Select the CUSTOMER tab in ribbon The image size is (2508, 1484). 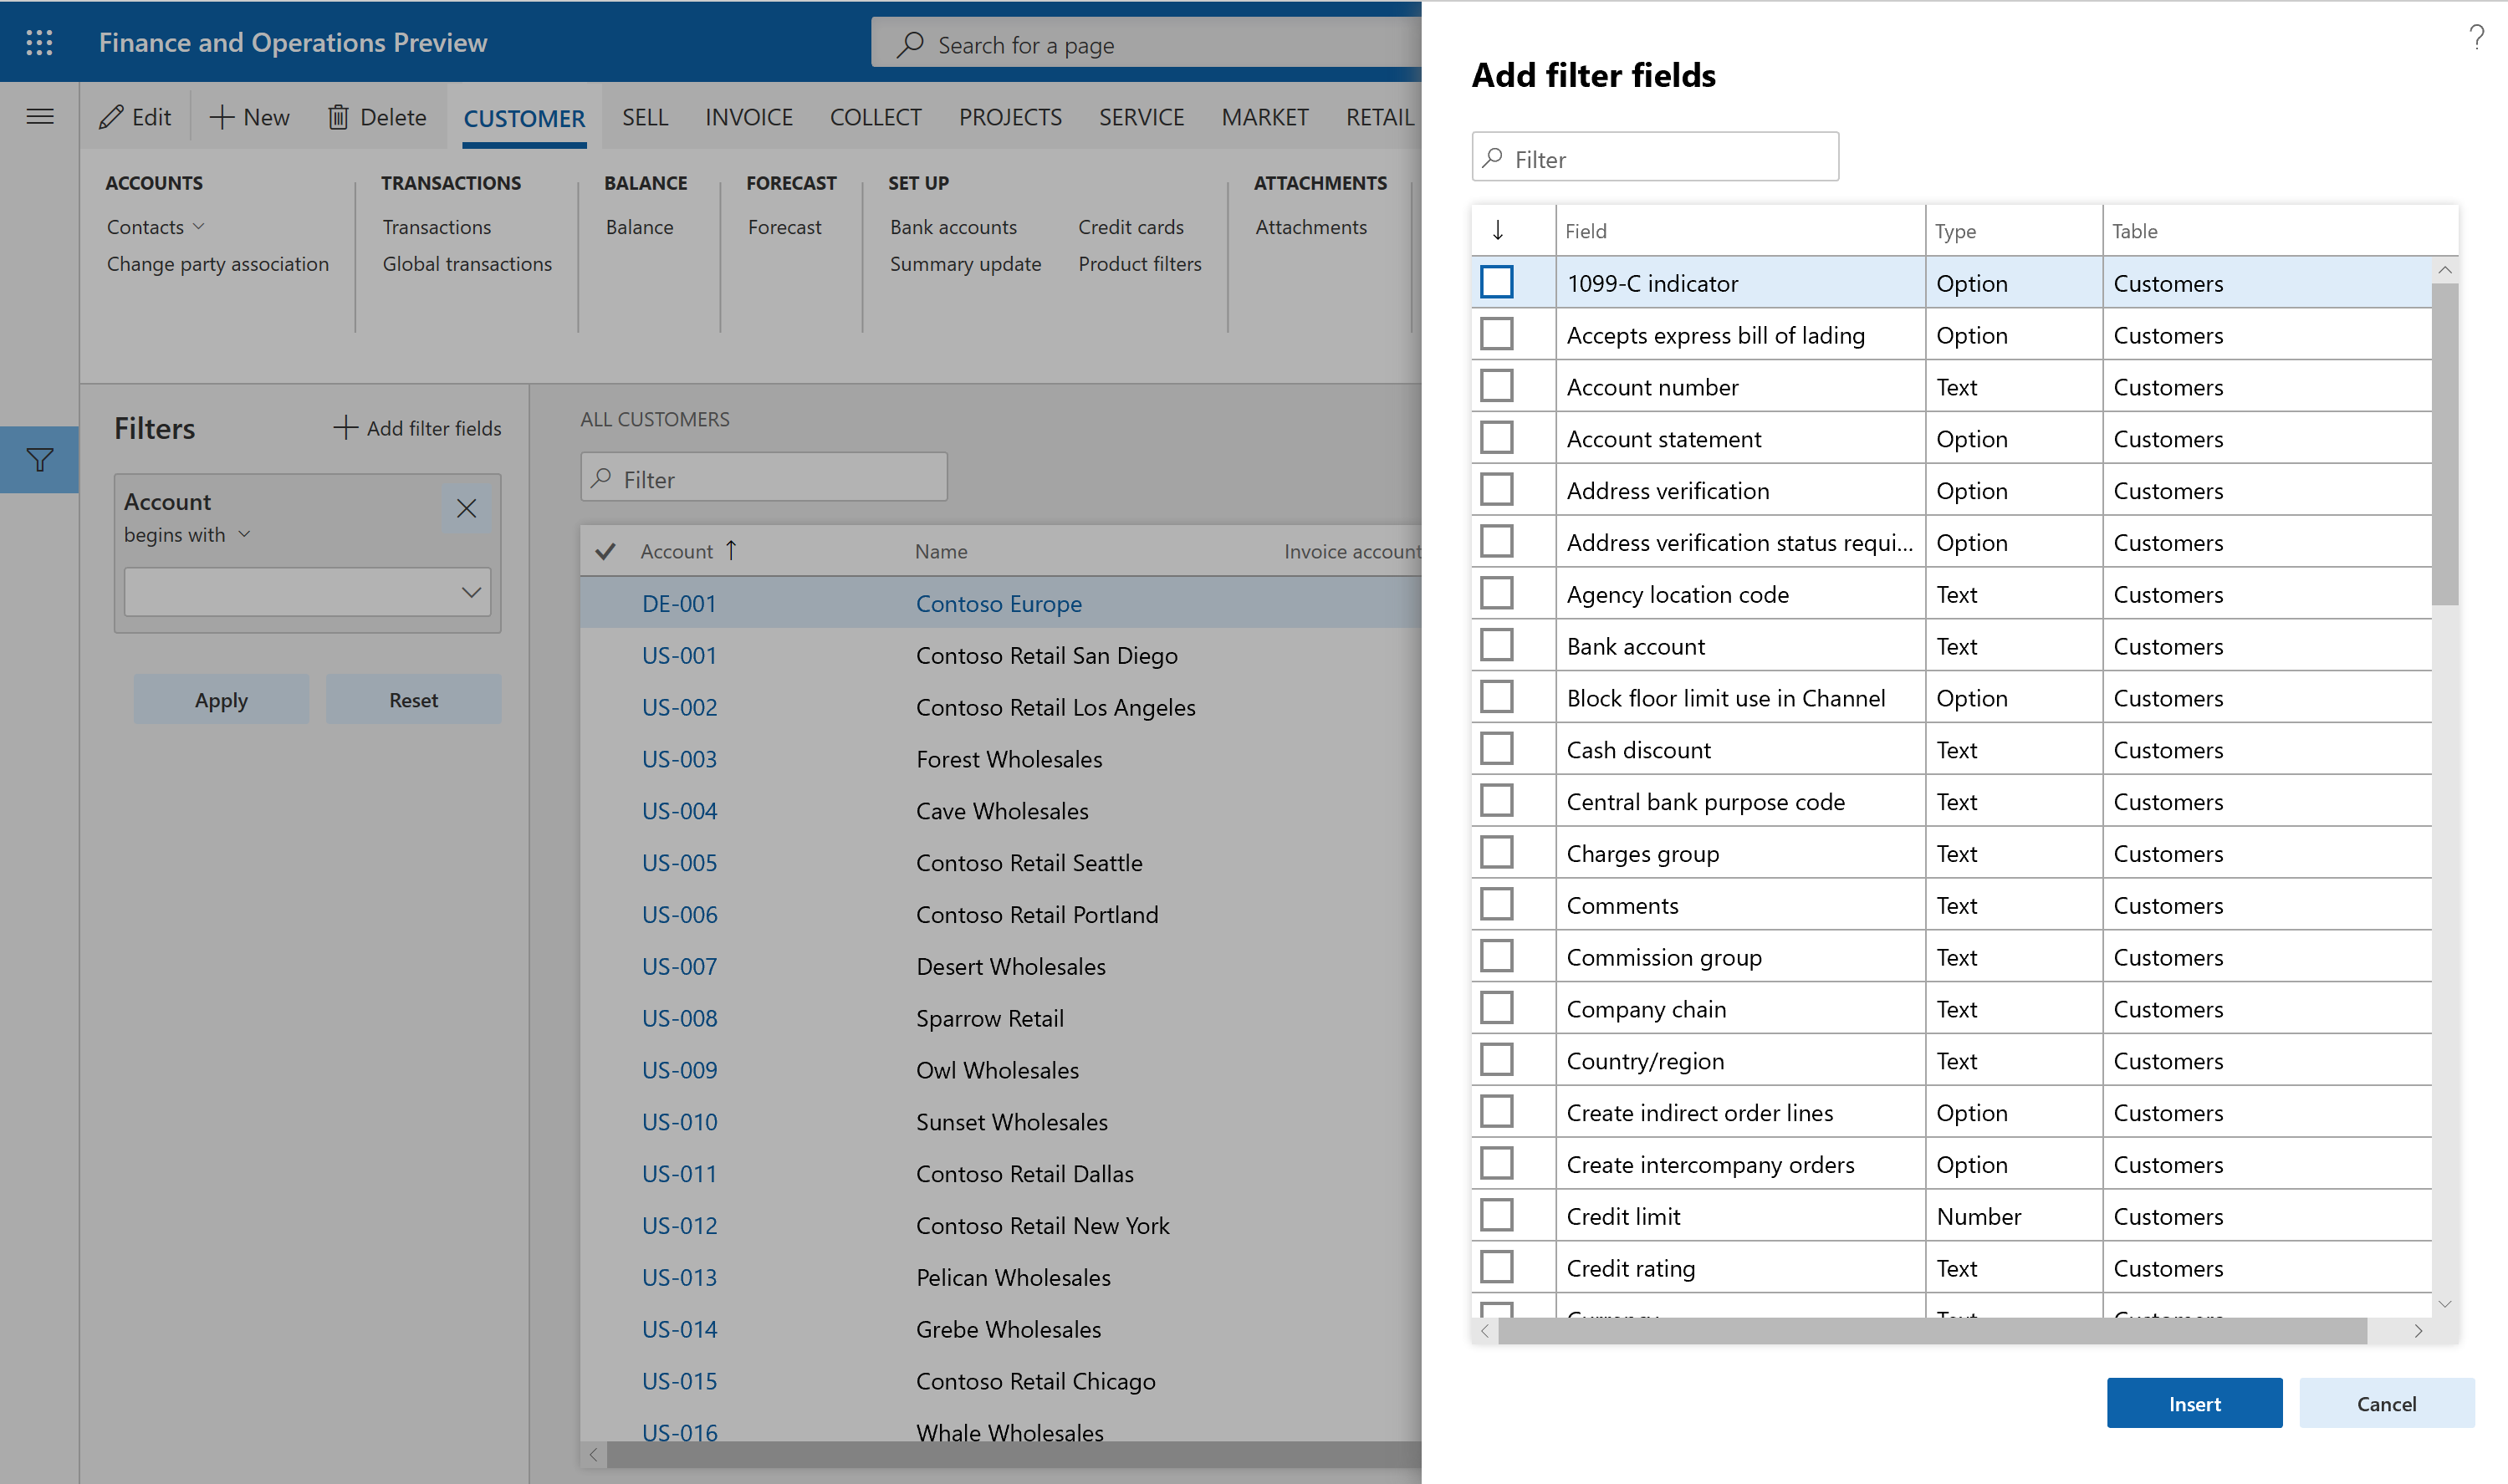point(523,115)
